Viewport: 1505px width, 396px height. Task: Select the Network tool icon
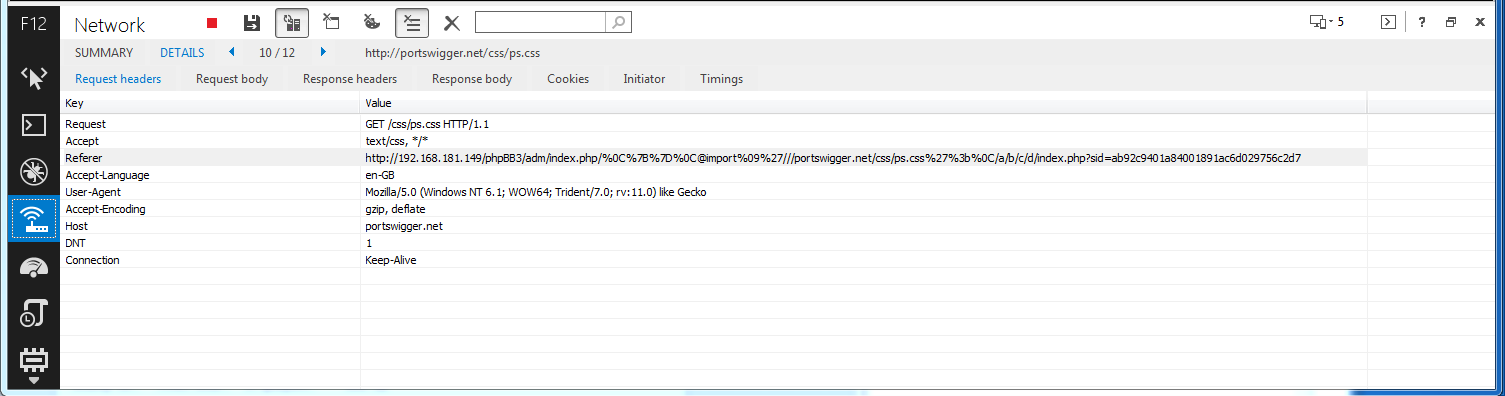[x=34, y=218]
